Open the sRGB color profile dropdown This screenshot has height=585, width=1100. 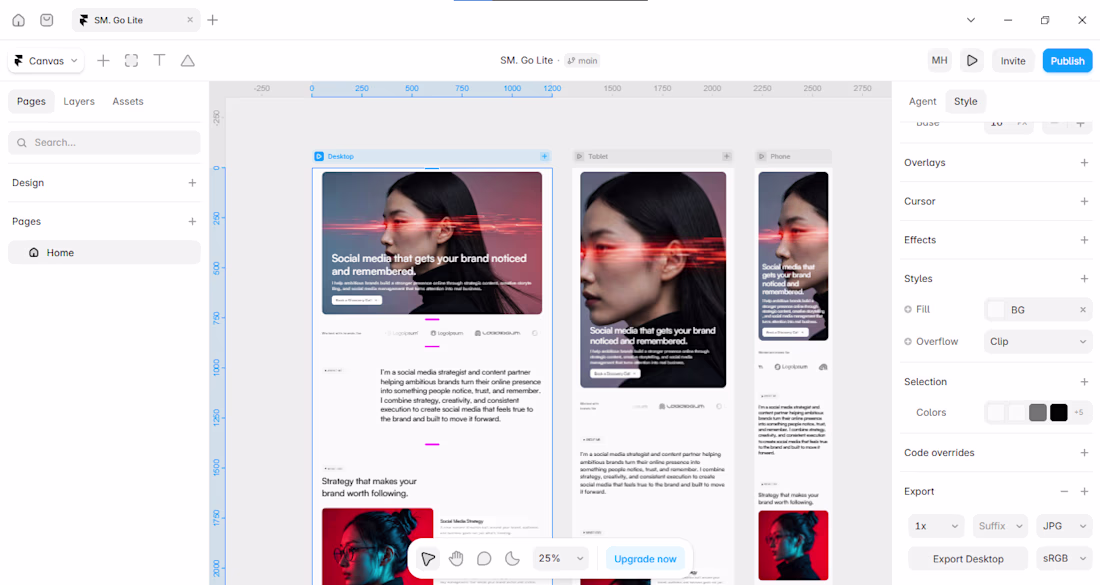(1064, 558)
